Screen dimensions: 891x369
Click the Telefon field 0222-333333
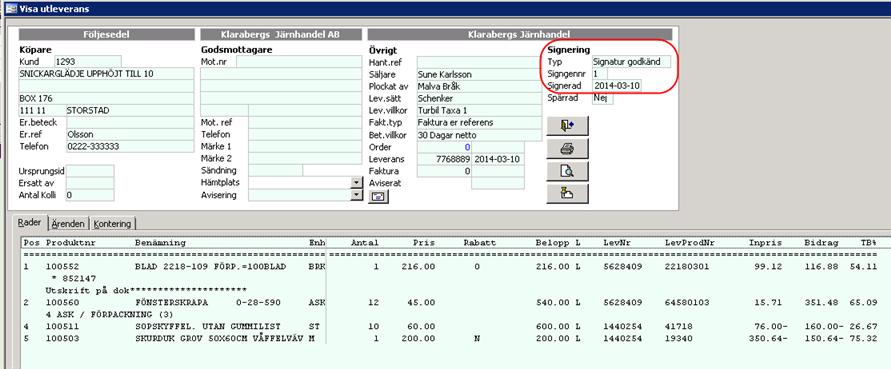pyautogui.click(x=130, y=147)
